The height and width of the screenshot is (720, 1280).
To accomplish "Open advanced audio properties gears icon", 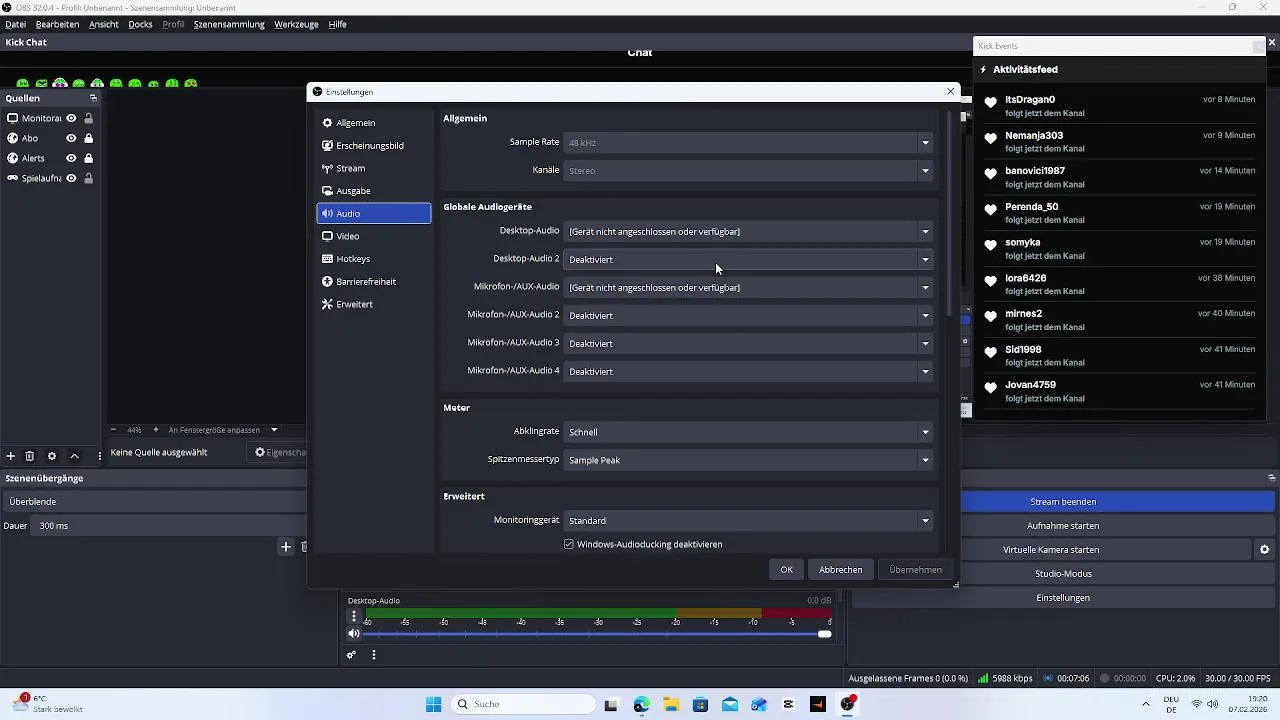I will [352, 655].
